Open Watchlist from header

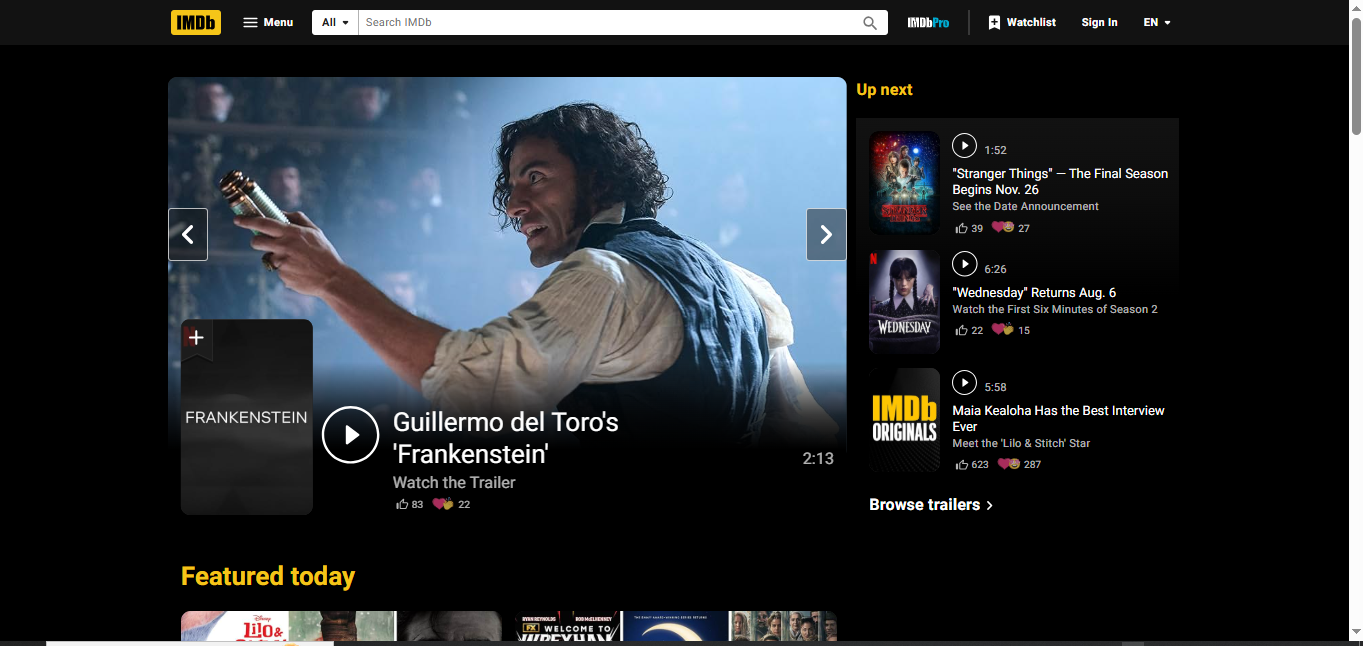coord(1022,22)
